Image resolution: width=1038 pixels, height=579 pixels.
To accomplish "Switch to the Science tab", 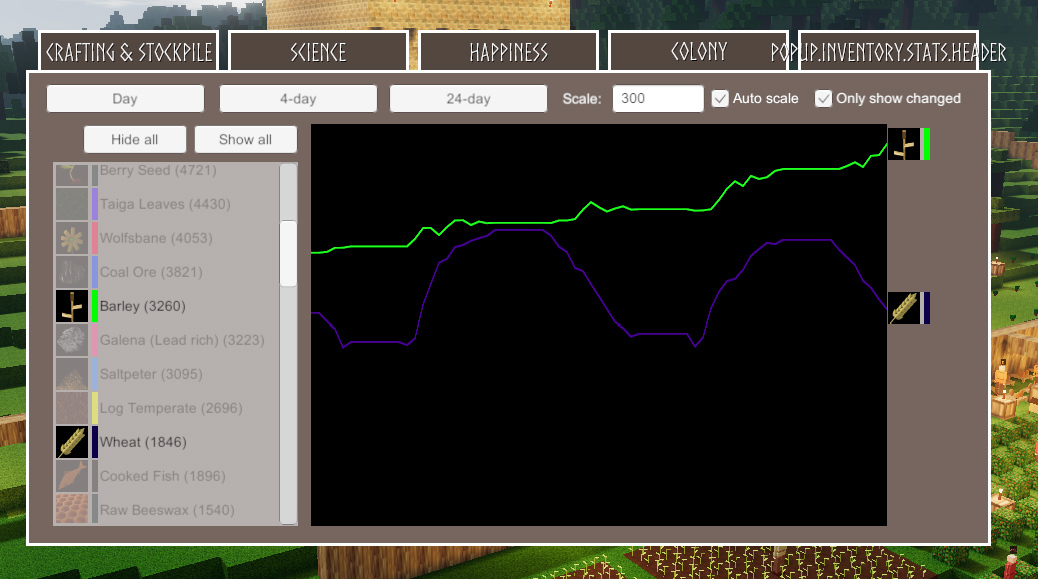I will pyautogui.click(x=318, y=52).
